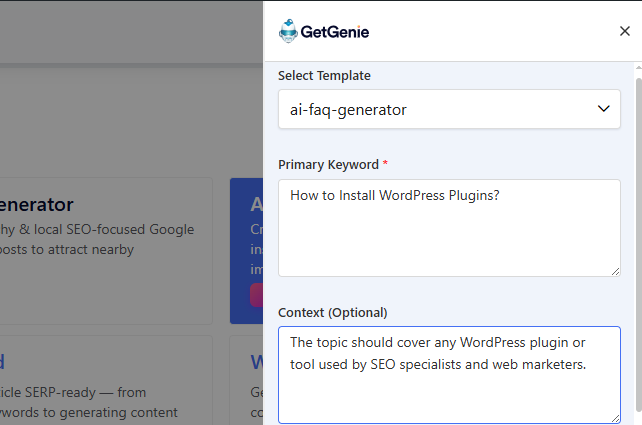The image size is (642, 425).
Task: Click the GetGenie brand name text
Action: pos(335,32)
